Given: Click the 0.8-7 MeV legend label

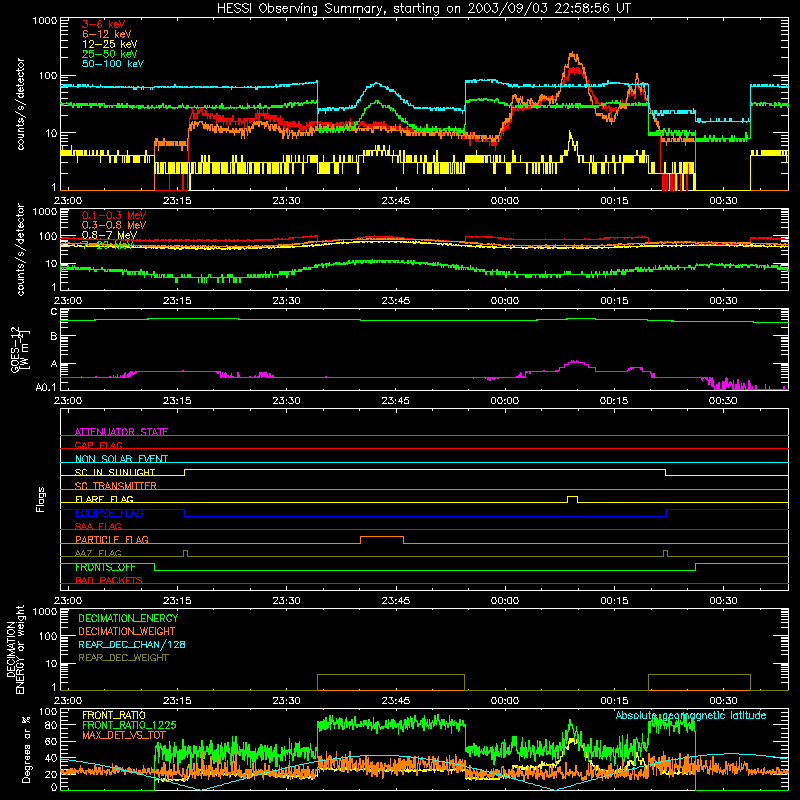Looking at the screenshot, I should click(x=109, y=235).
